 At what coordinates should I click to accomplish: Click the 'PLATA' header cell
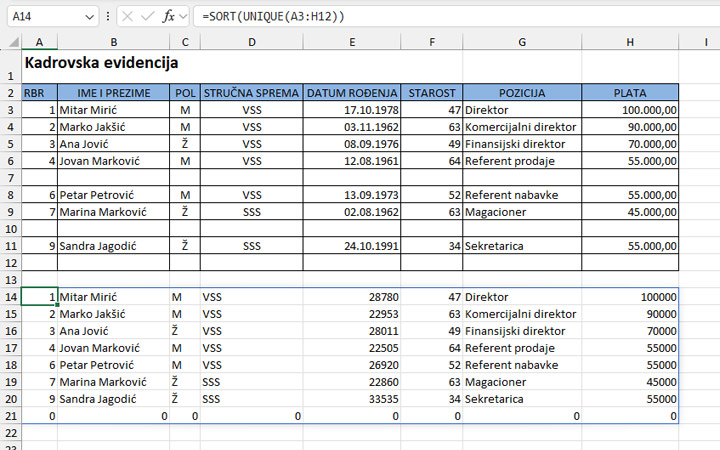pyautogui.click(x=629, y=92)
